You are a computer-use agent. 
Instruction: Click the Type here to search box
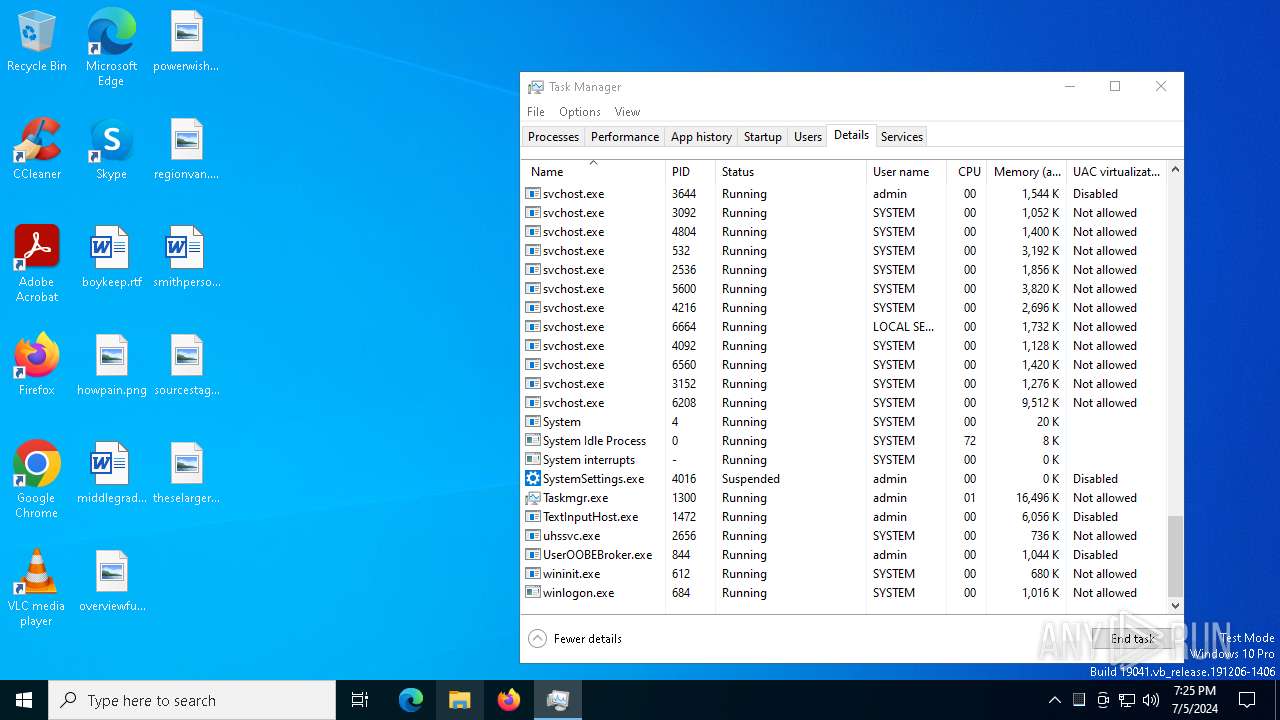(192, 700)
